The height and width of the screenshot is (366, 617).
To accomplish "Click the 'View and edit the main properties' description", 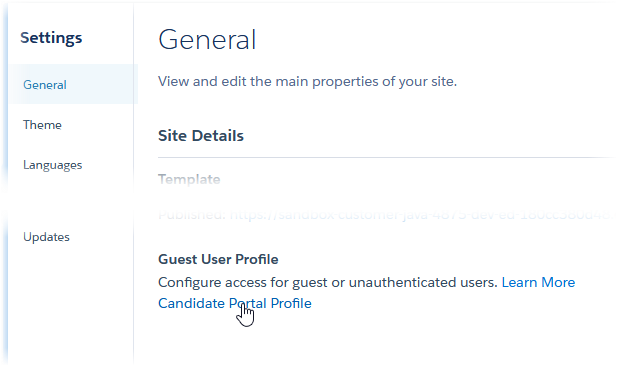I will (308, 81).
